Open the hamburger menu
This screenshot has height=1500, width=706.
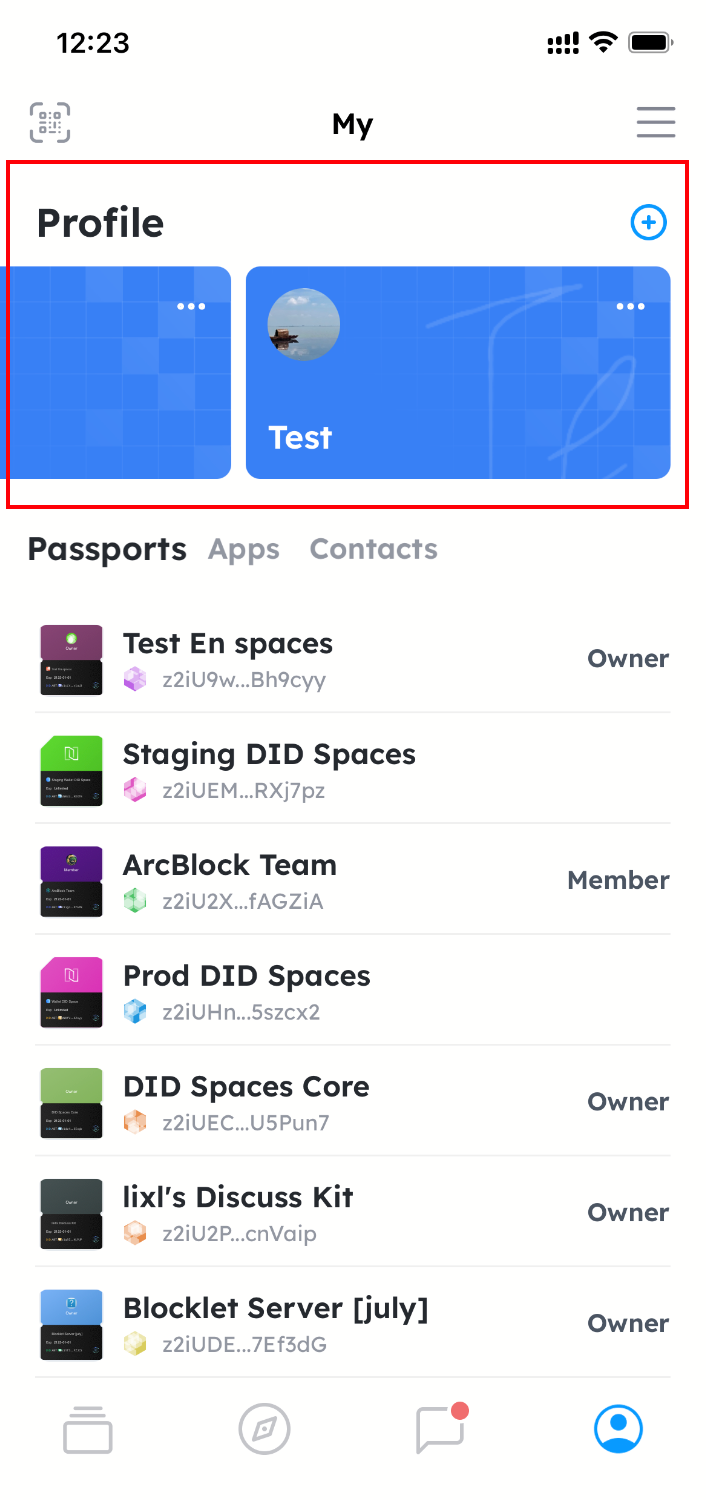(656, 123)
